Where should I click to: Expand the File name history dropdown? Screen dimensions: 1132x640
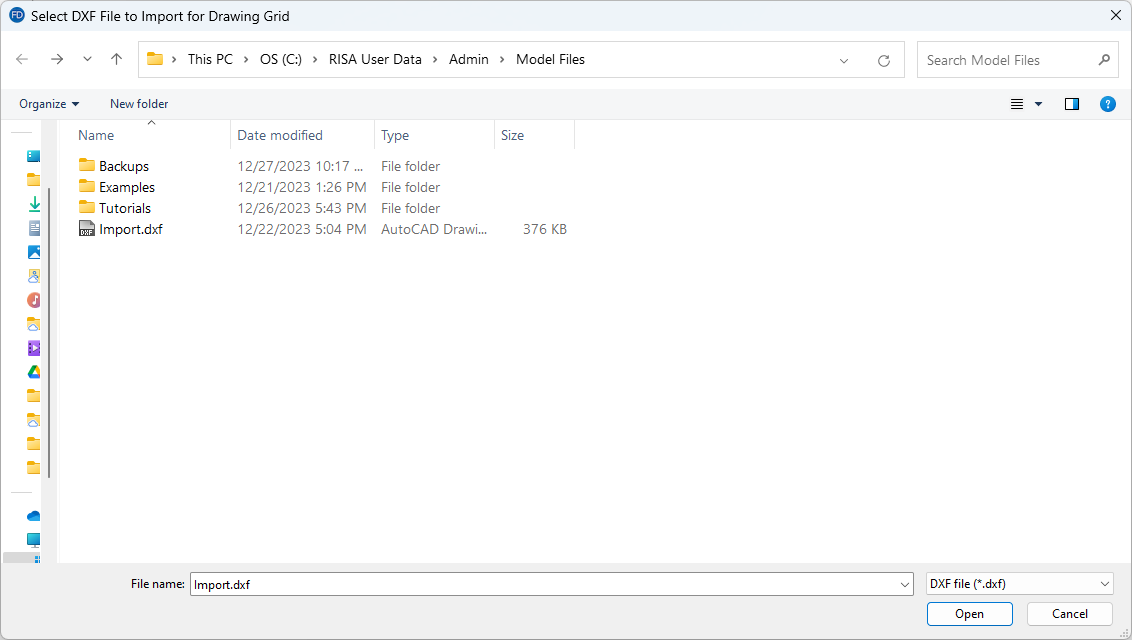click(905, 584)
